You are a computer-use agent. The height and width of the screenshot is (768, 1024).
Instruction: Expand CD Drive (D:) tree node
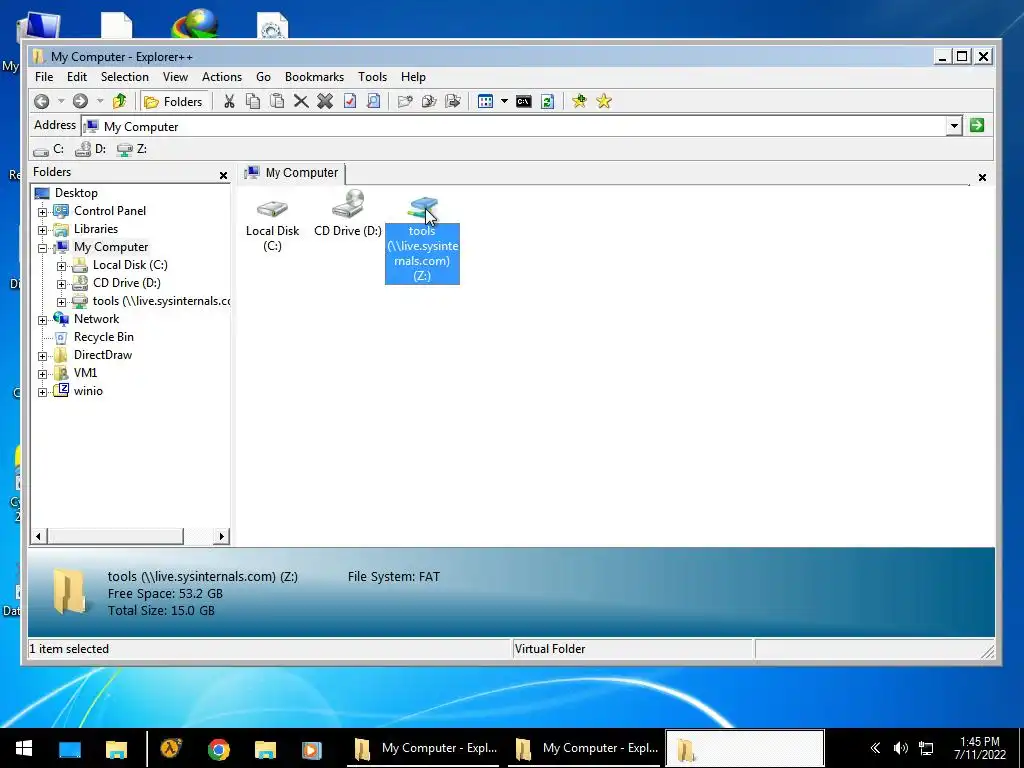[x=61, y=284]
